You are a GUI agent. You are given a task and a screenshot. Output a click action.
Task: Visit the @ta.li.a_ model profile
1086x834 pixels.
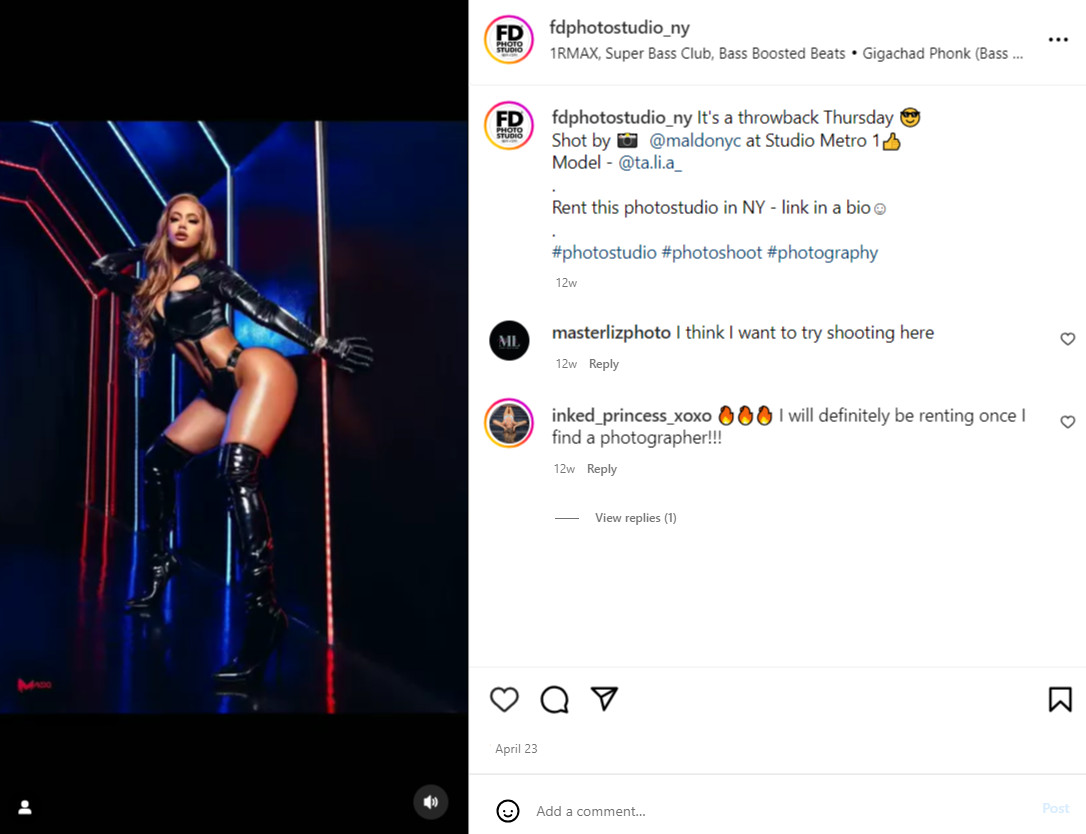point(650,163)
